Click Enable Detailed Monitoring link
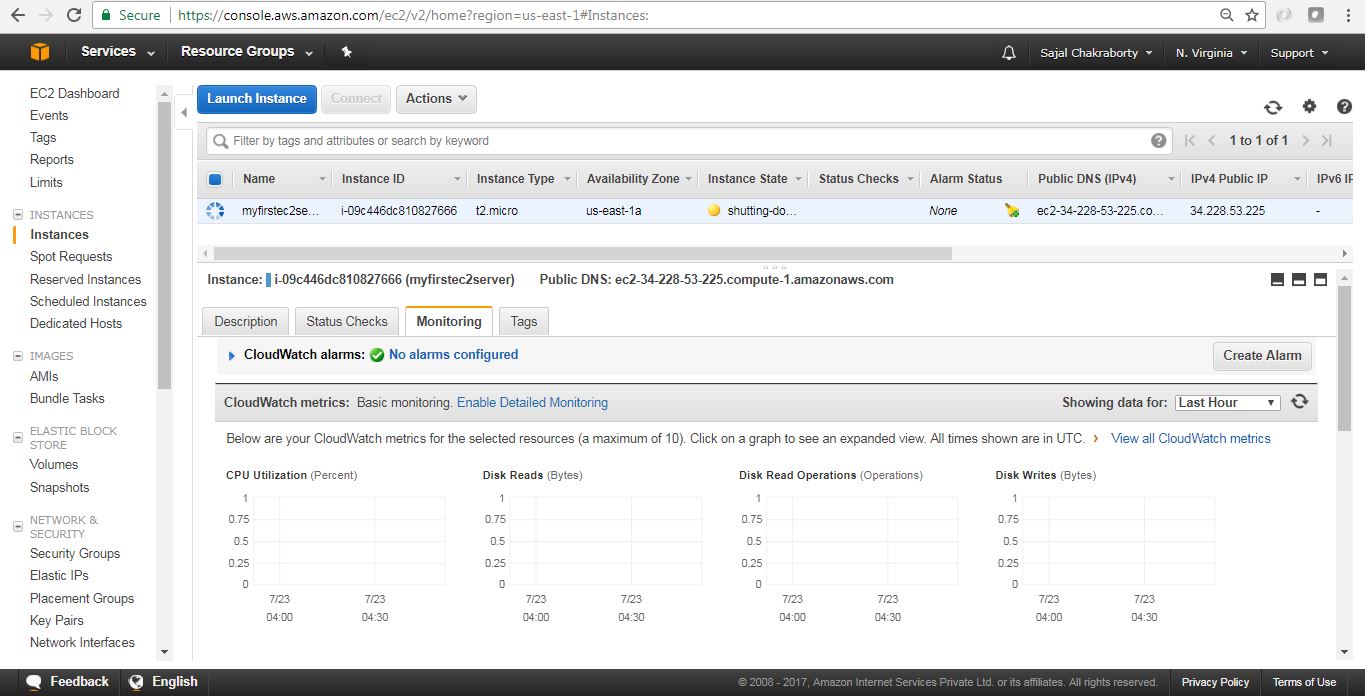The image size is (1365, 696). [532, 403]
